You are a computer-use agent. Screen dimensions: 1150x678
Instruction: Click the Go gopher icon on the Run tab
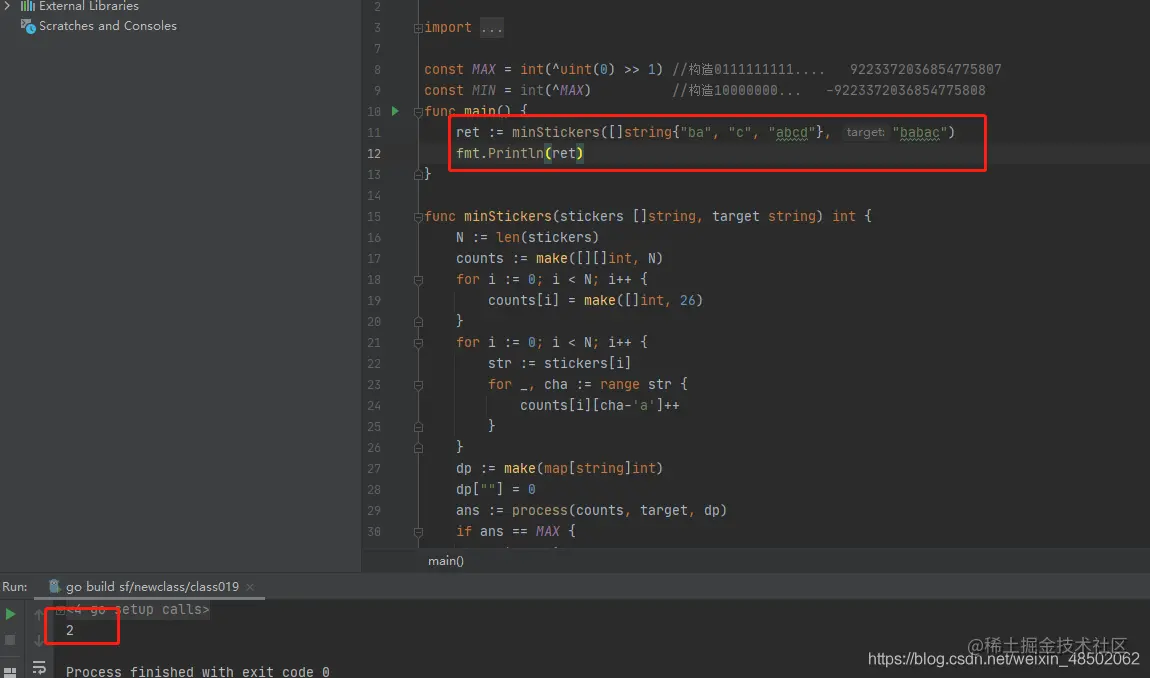click(x=54, y=586)
